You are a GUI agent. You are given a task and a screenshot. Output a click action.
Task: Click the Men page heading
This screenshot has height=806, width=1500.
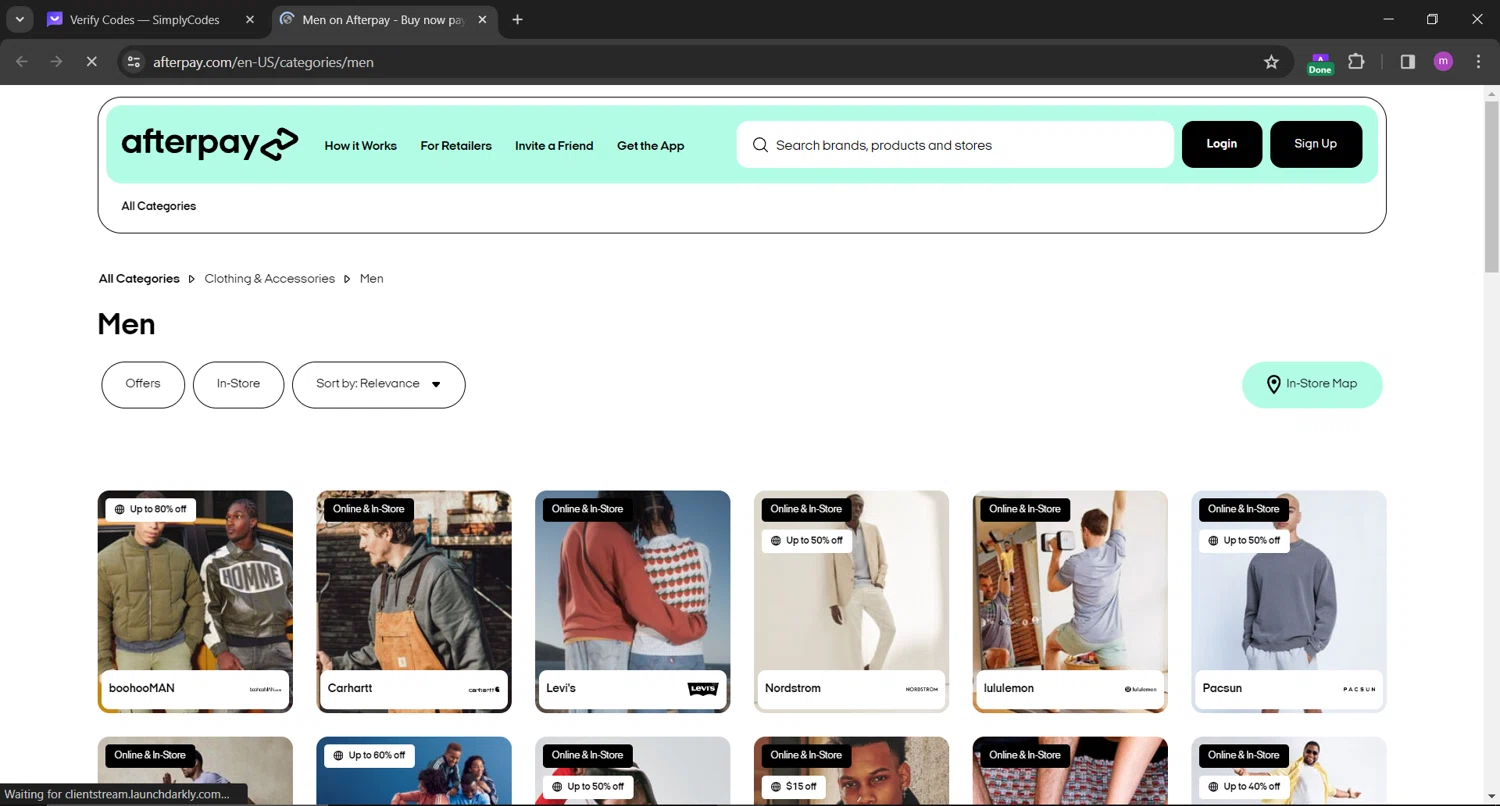tap(127, 324)
